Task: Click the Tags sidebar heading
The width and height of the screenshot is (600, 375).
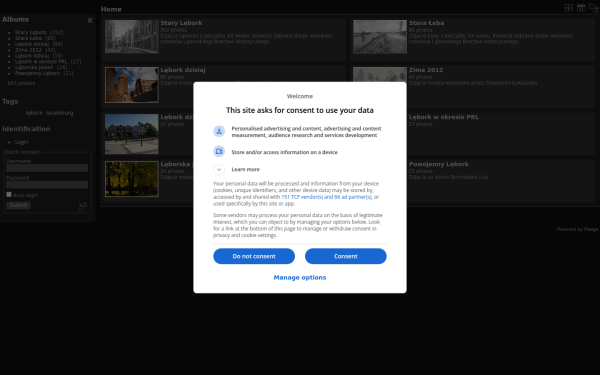Action: [10, 101]
